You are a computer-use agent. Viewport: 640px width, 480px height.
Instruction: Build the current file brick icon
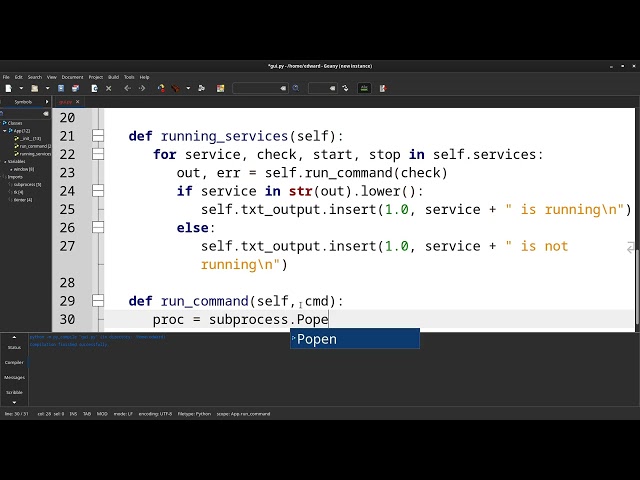pos(176,88)
